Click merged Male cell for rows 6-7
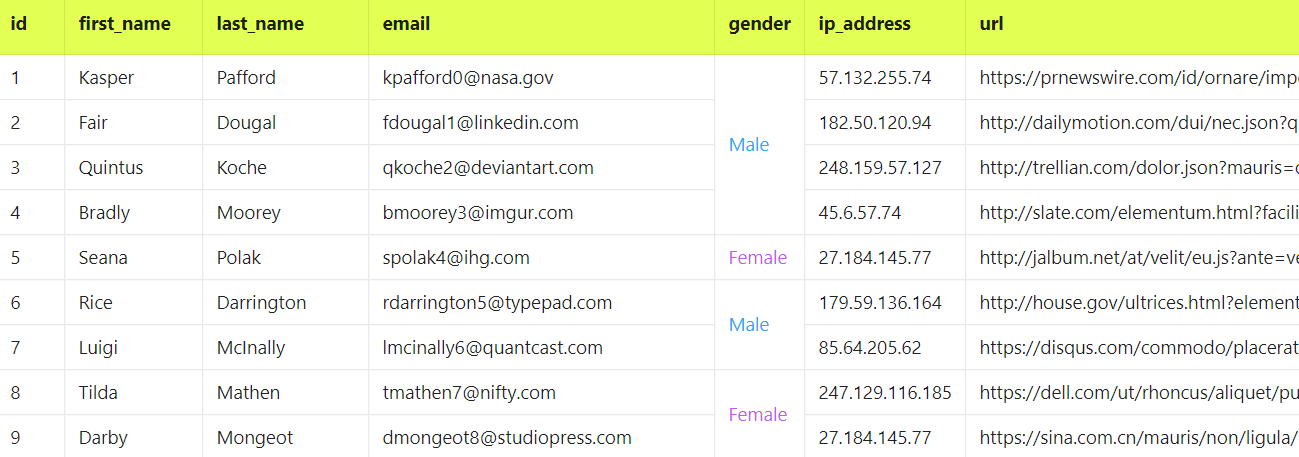This screenshot has height=457, width=1299. [x=760, y=325]
